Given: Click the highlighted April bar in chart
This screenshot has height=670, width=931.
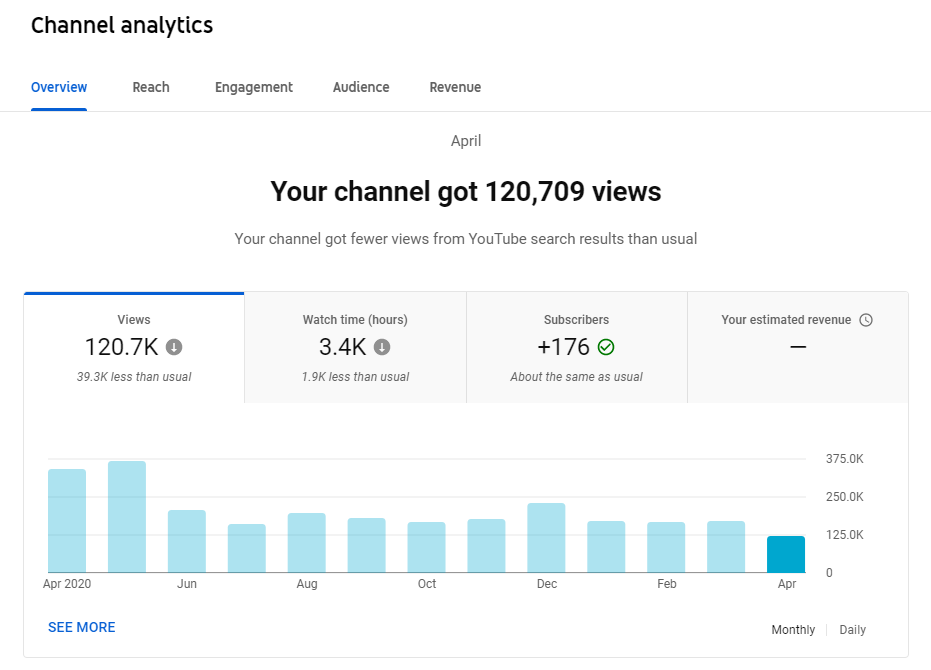Looking at the screenshot, I should click(786, 554).
